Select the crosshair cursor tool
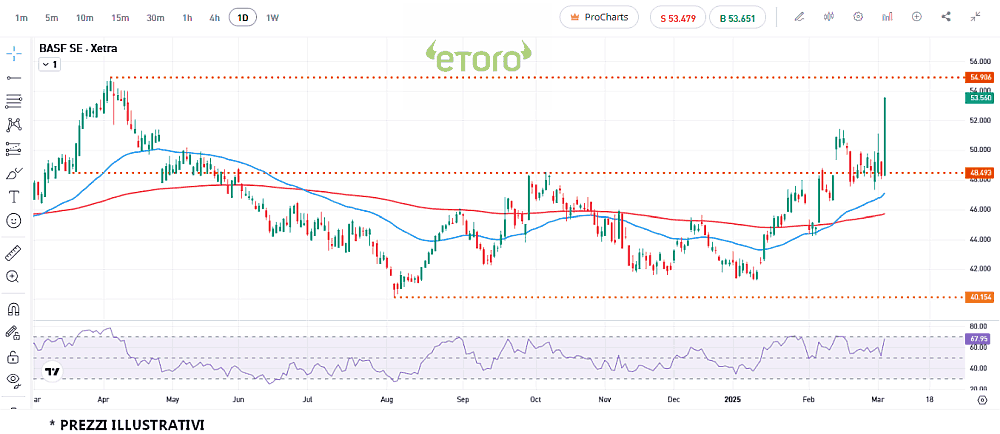The width and height of the screenshot is (1000, 434). click(x=14, y=53)
